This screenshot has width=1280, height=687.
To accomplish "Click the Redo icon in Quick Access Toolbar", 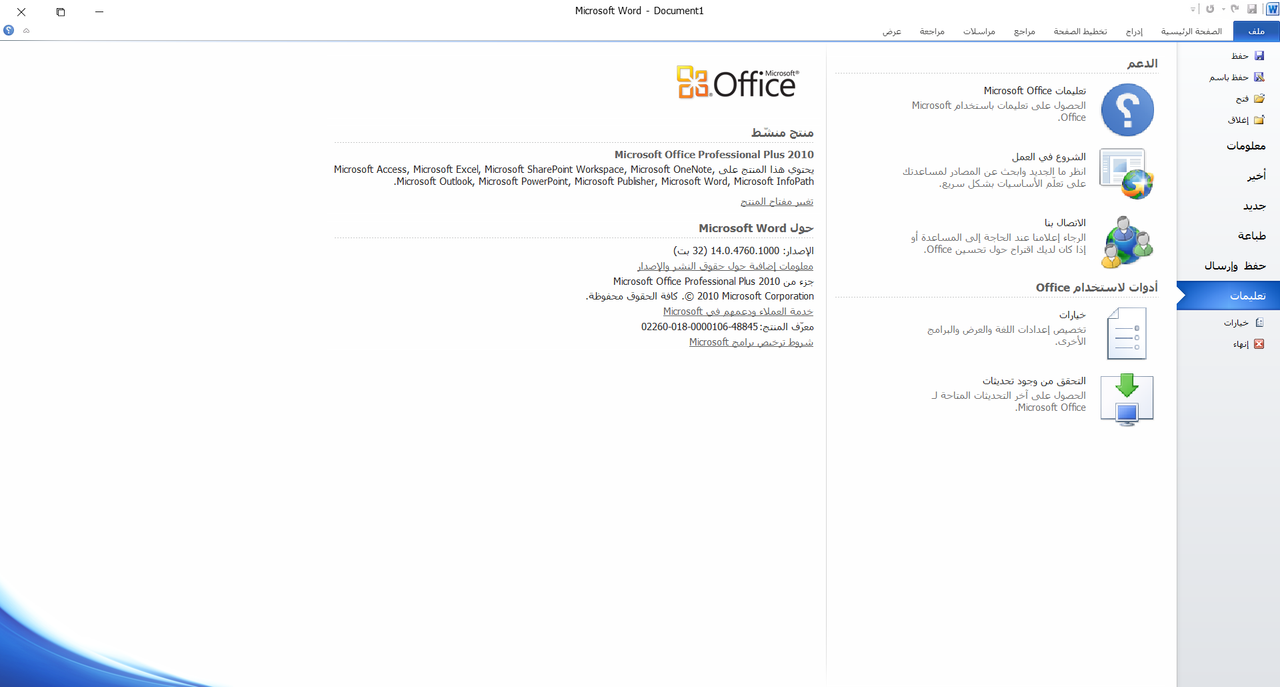I will [x=1210, y=9].
